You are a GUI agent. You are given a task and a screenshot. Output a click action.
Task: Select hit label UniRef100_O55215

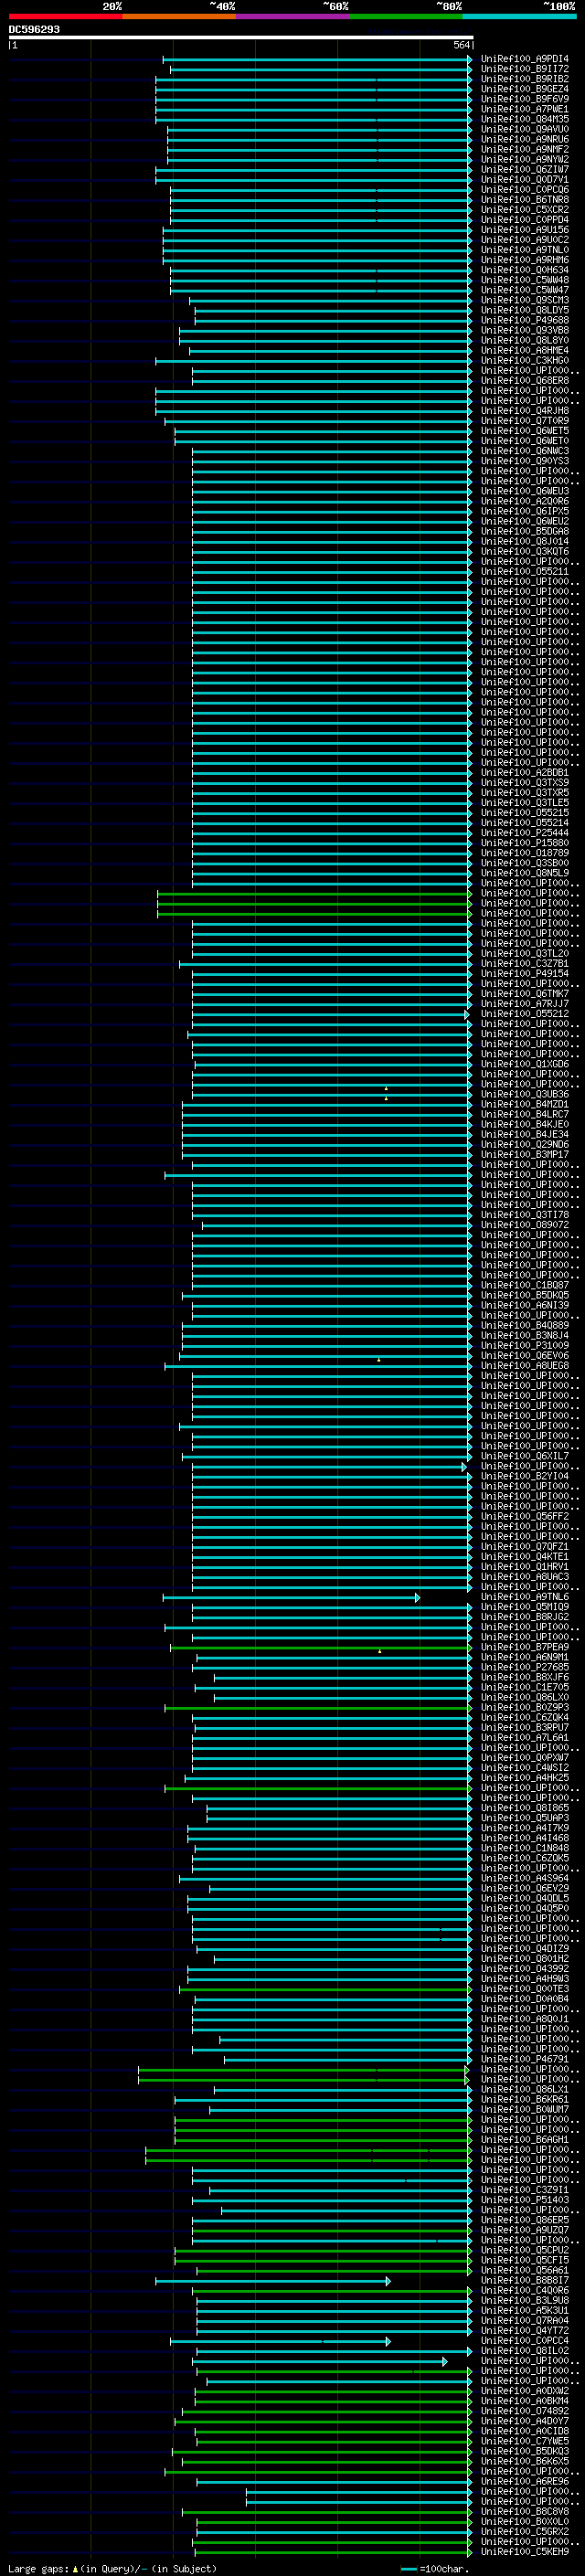pyautogui.click(x=524, y=812)
